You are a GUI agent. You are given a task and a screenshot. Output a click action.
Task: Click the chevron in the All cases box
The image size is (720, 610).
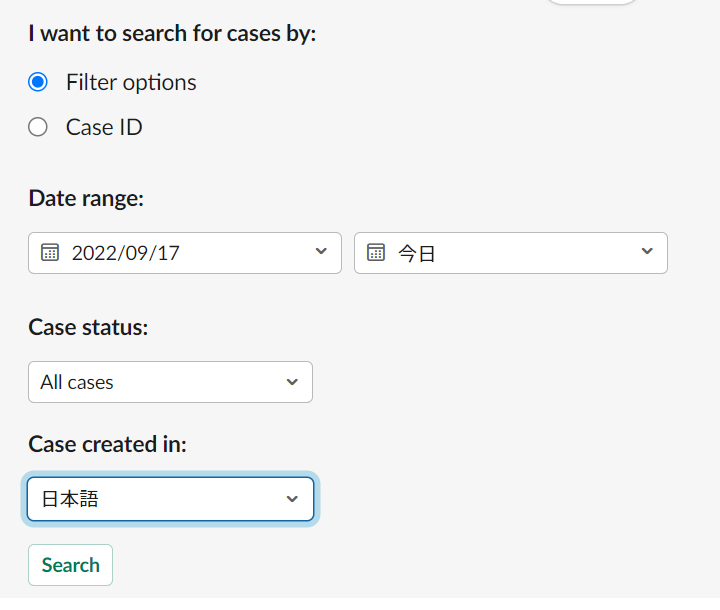pyautogui.click(x=292, y=382)
